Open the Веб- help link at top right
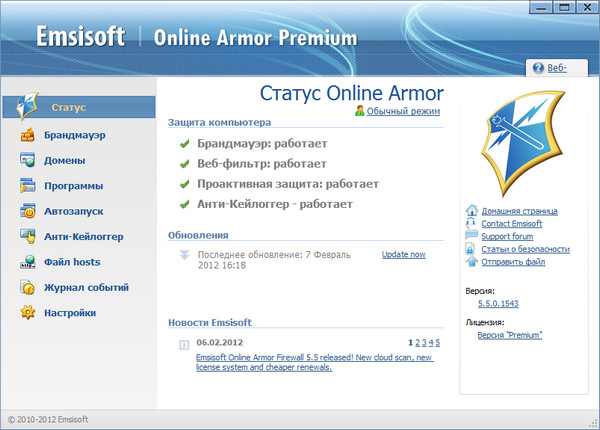 coord(557,68)
